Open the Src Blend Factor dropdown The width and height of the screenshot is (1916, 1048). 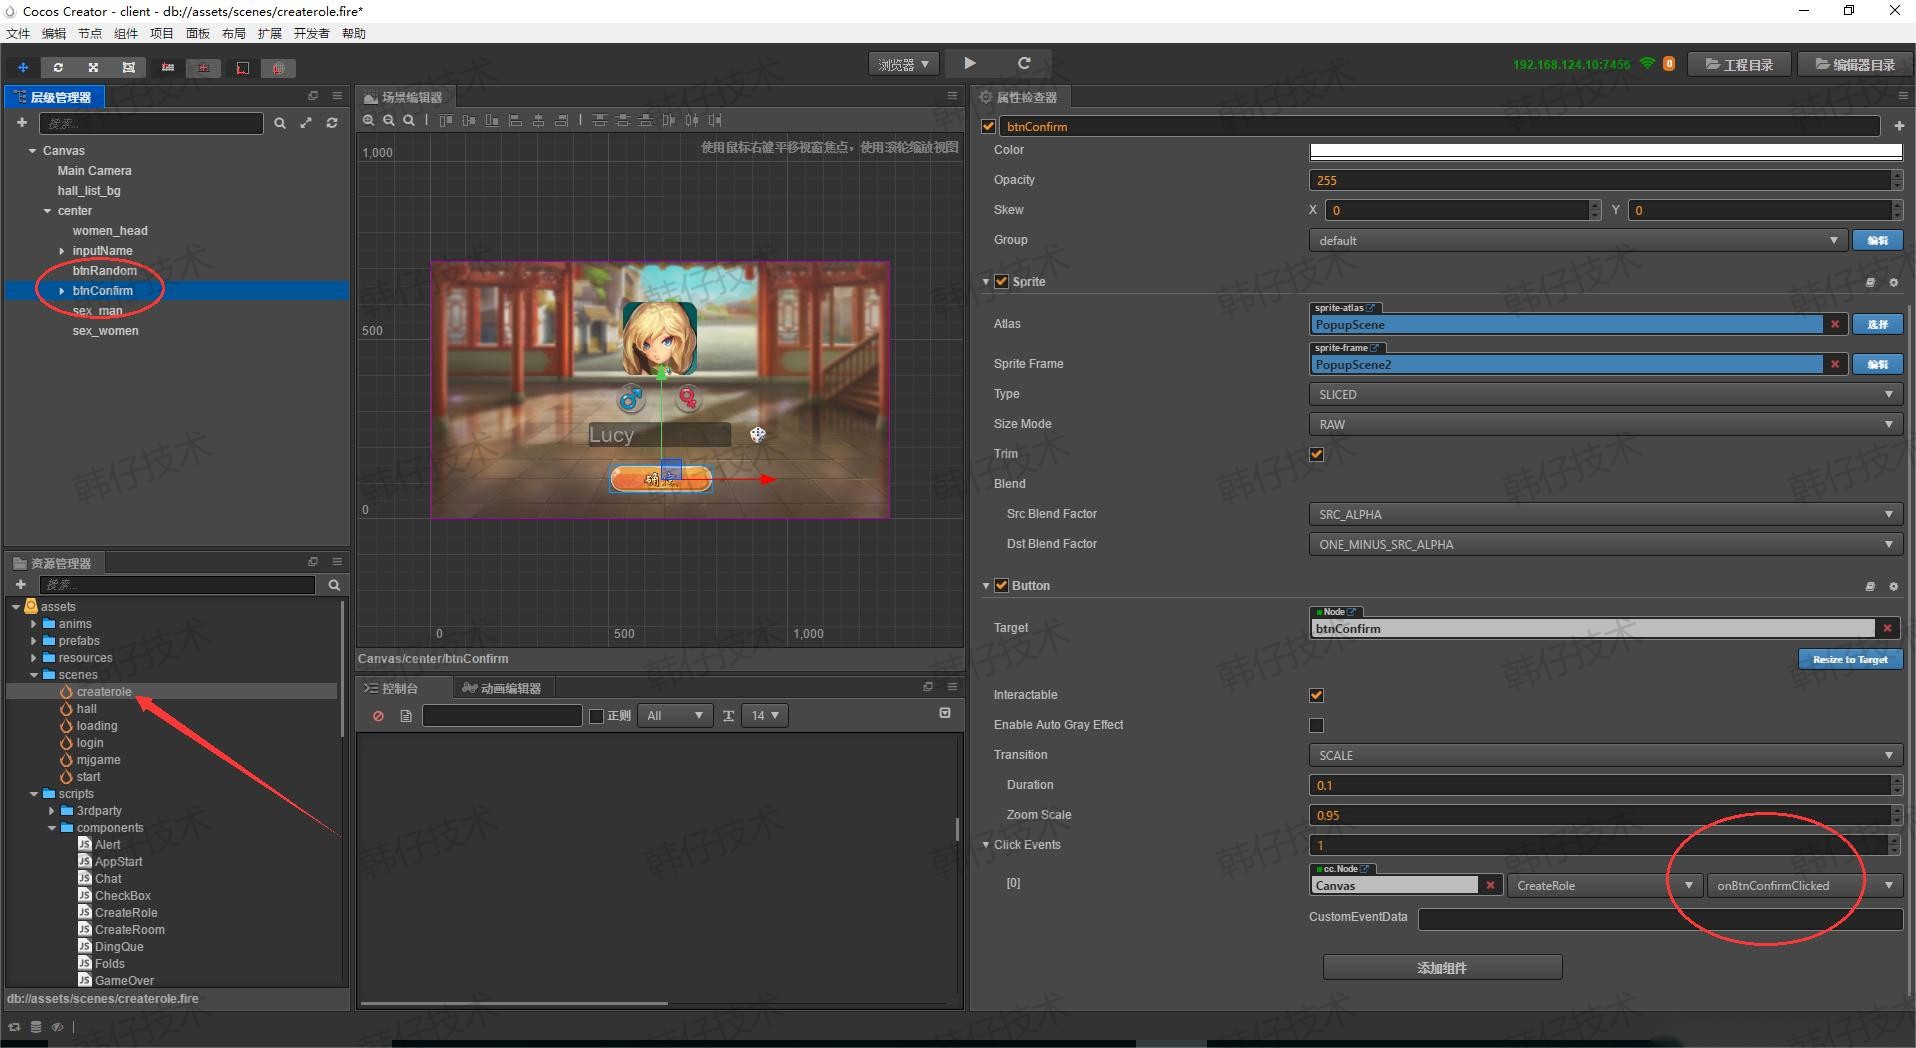(x=1606, y=514)
